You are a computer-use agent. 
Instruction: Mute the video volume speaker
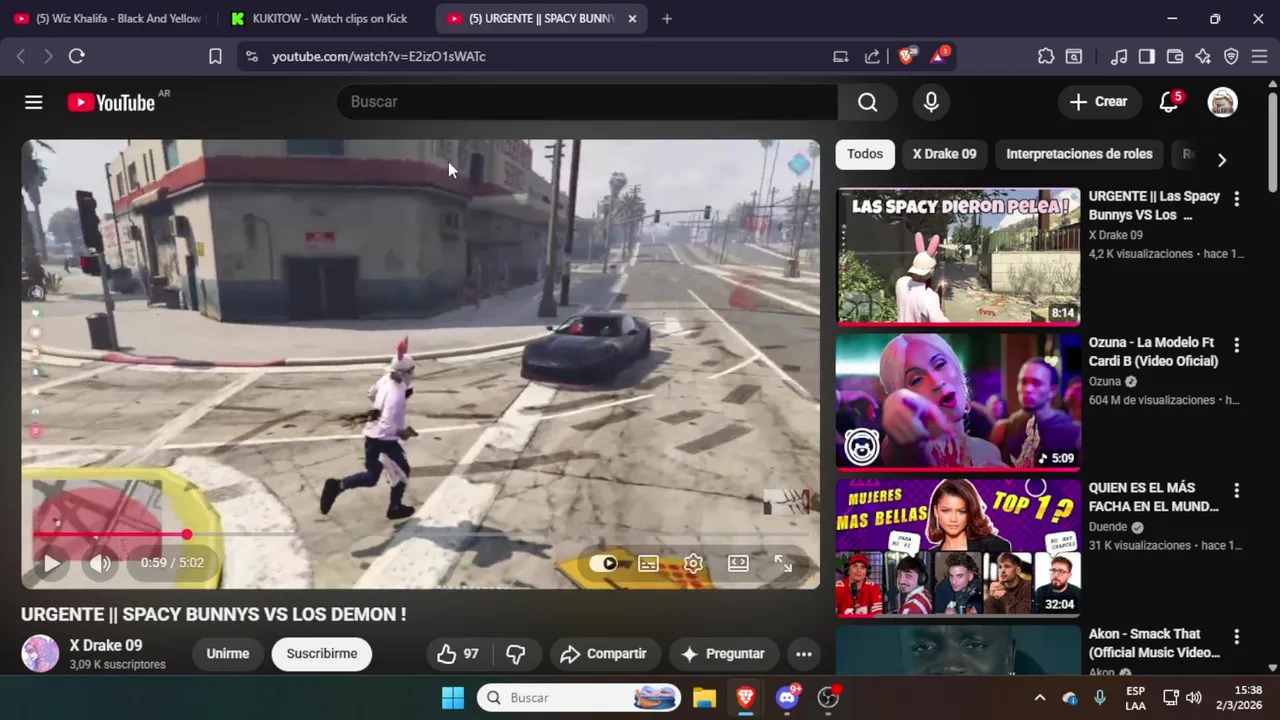coord(100,563)
